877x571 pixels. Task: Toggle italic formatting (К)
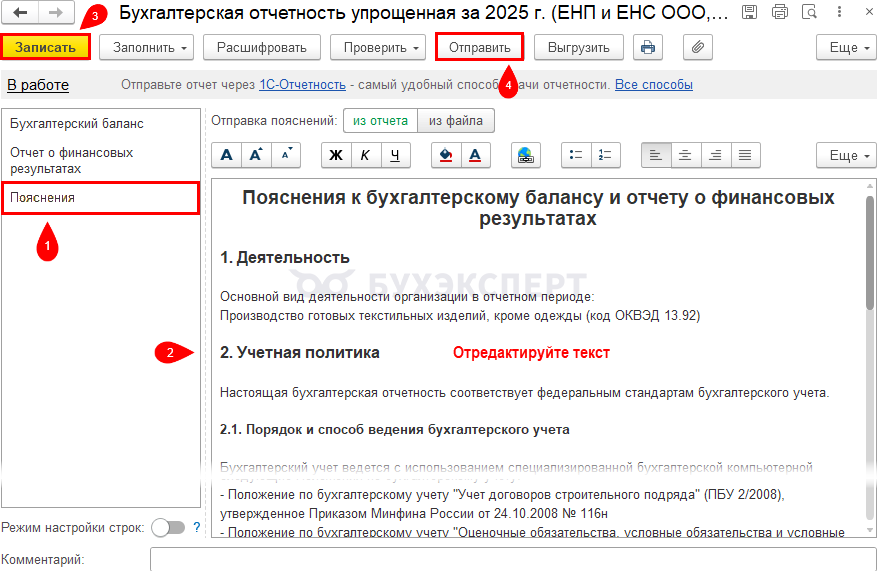point(366,155)
